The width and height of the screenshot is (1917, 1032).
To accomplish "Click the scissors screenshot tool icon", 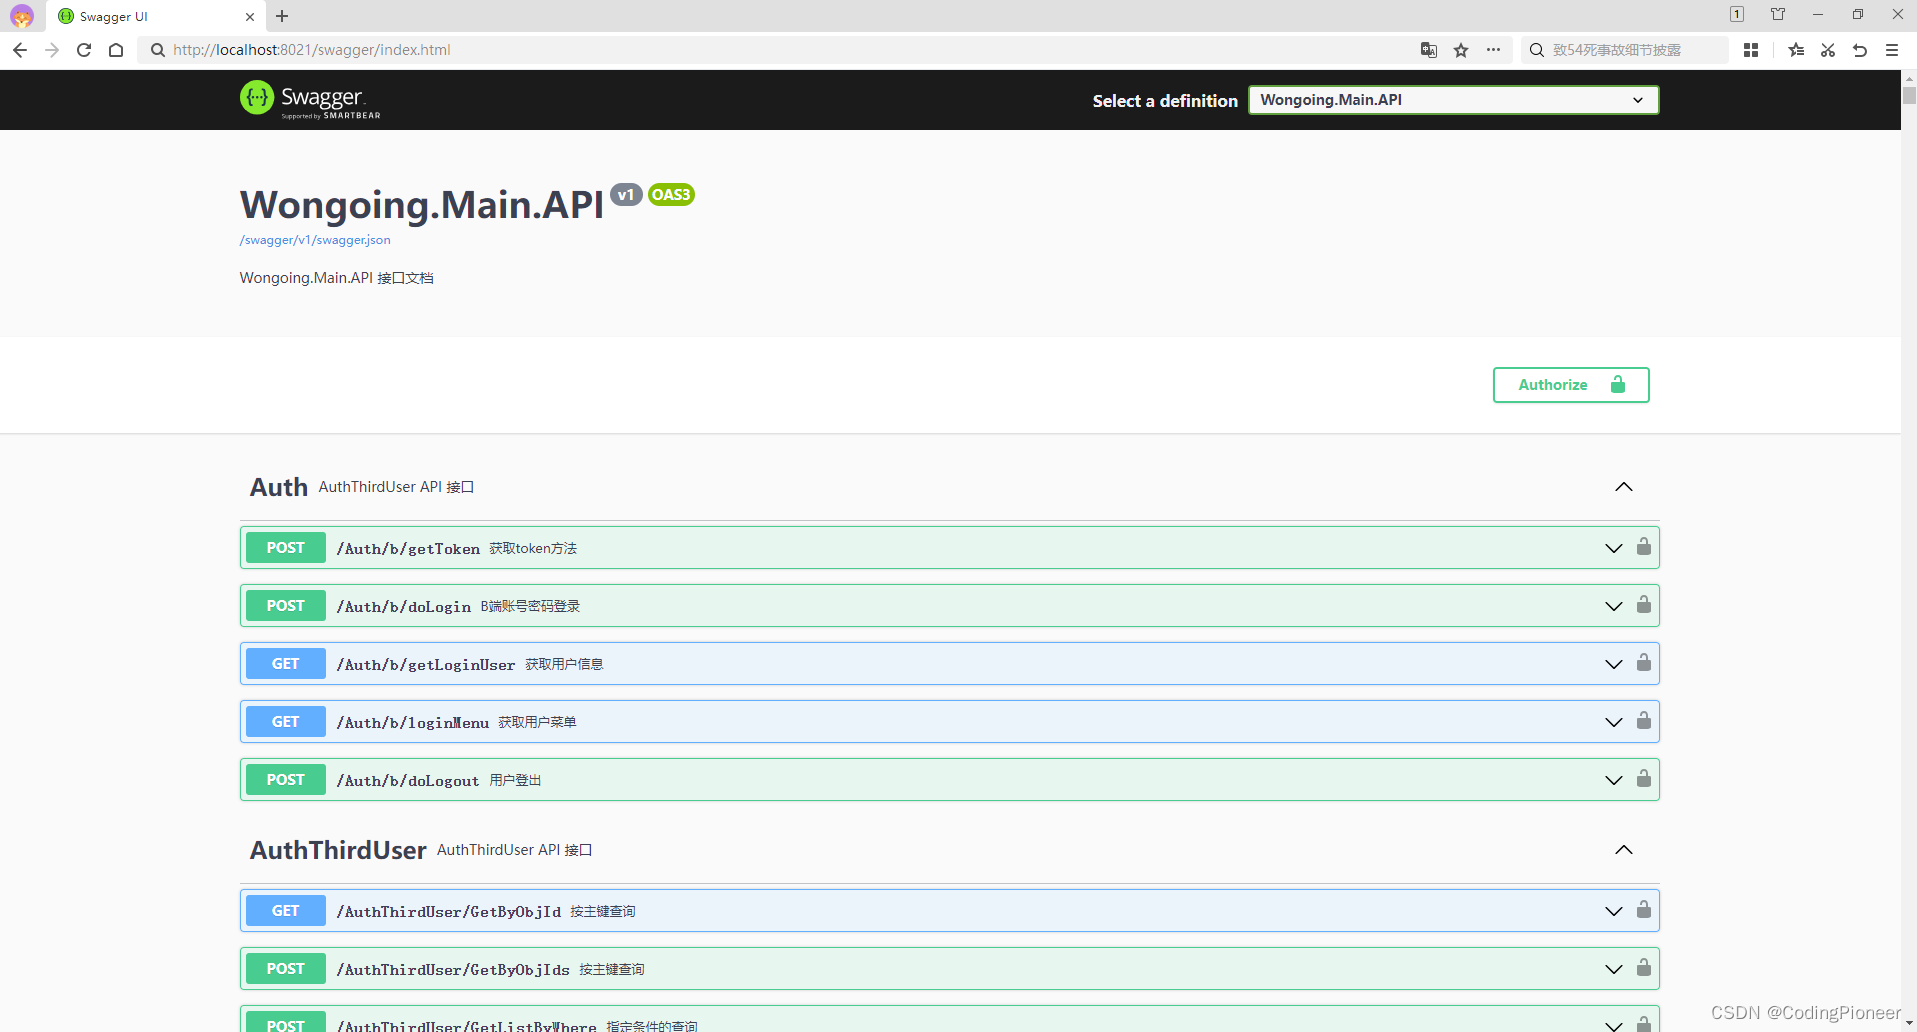I will (1828, 50).
